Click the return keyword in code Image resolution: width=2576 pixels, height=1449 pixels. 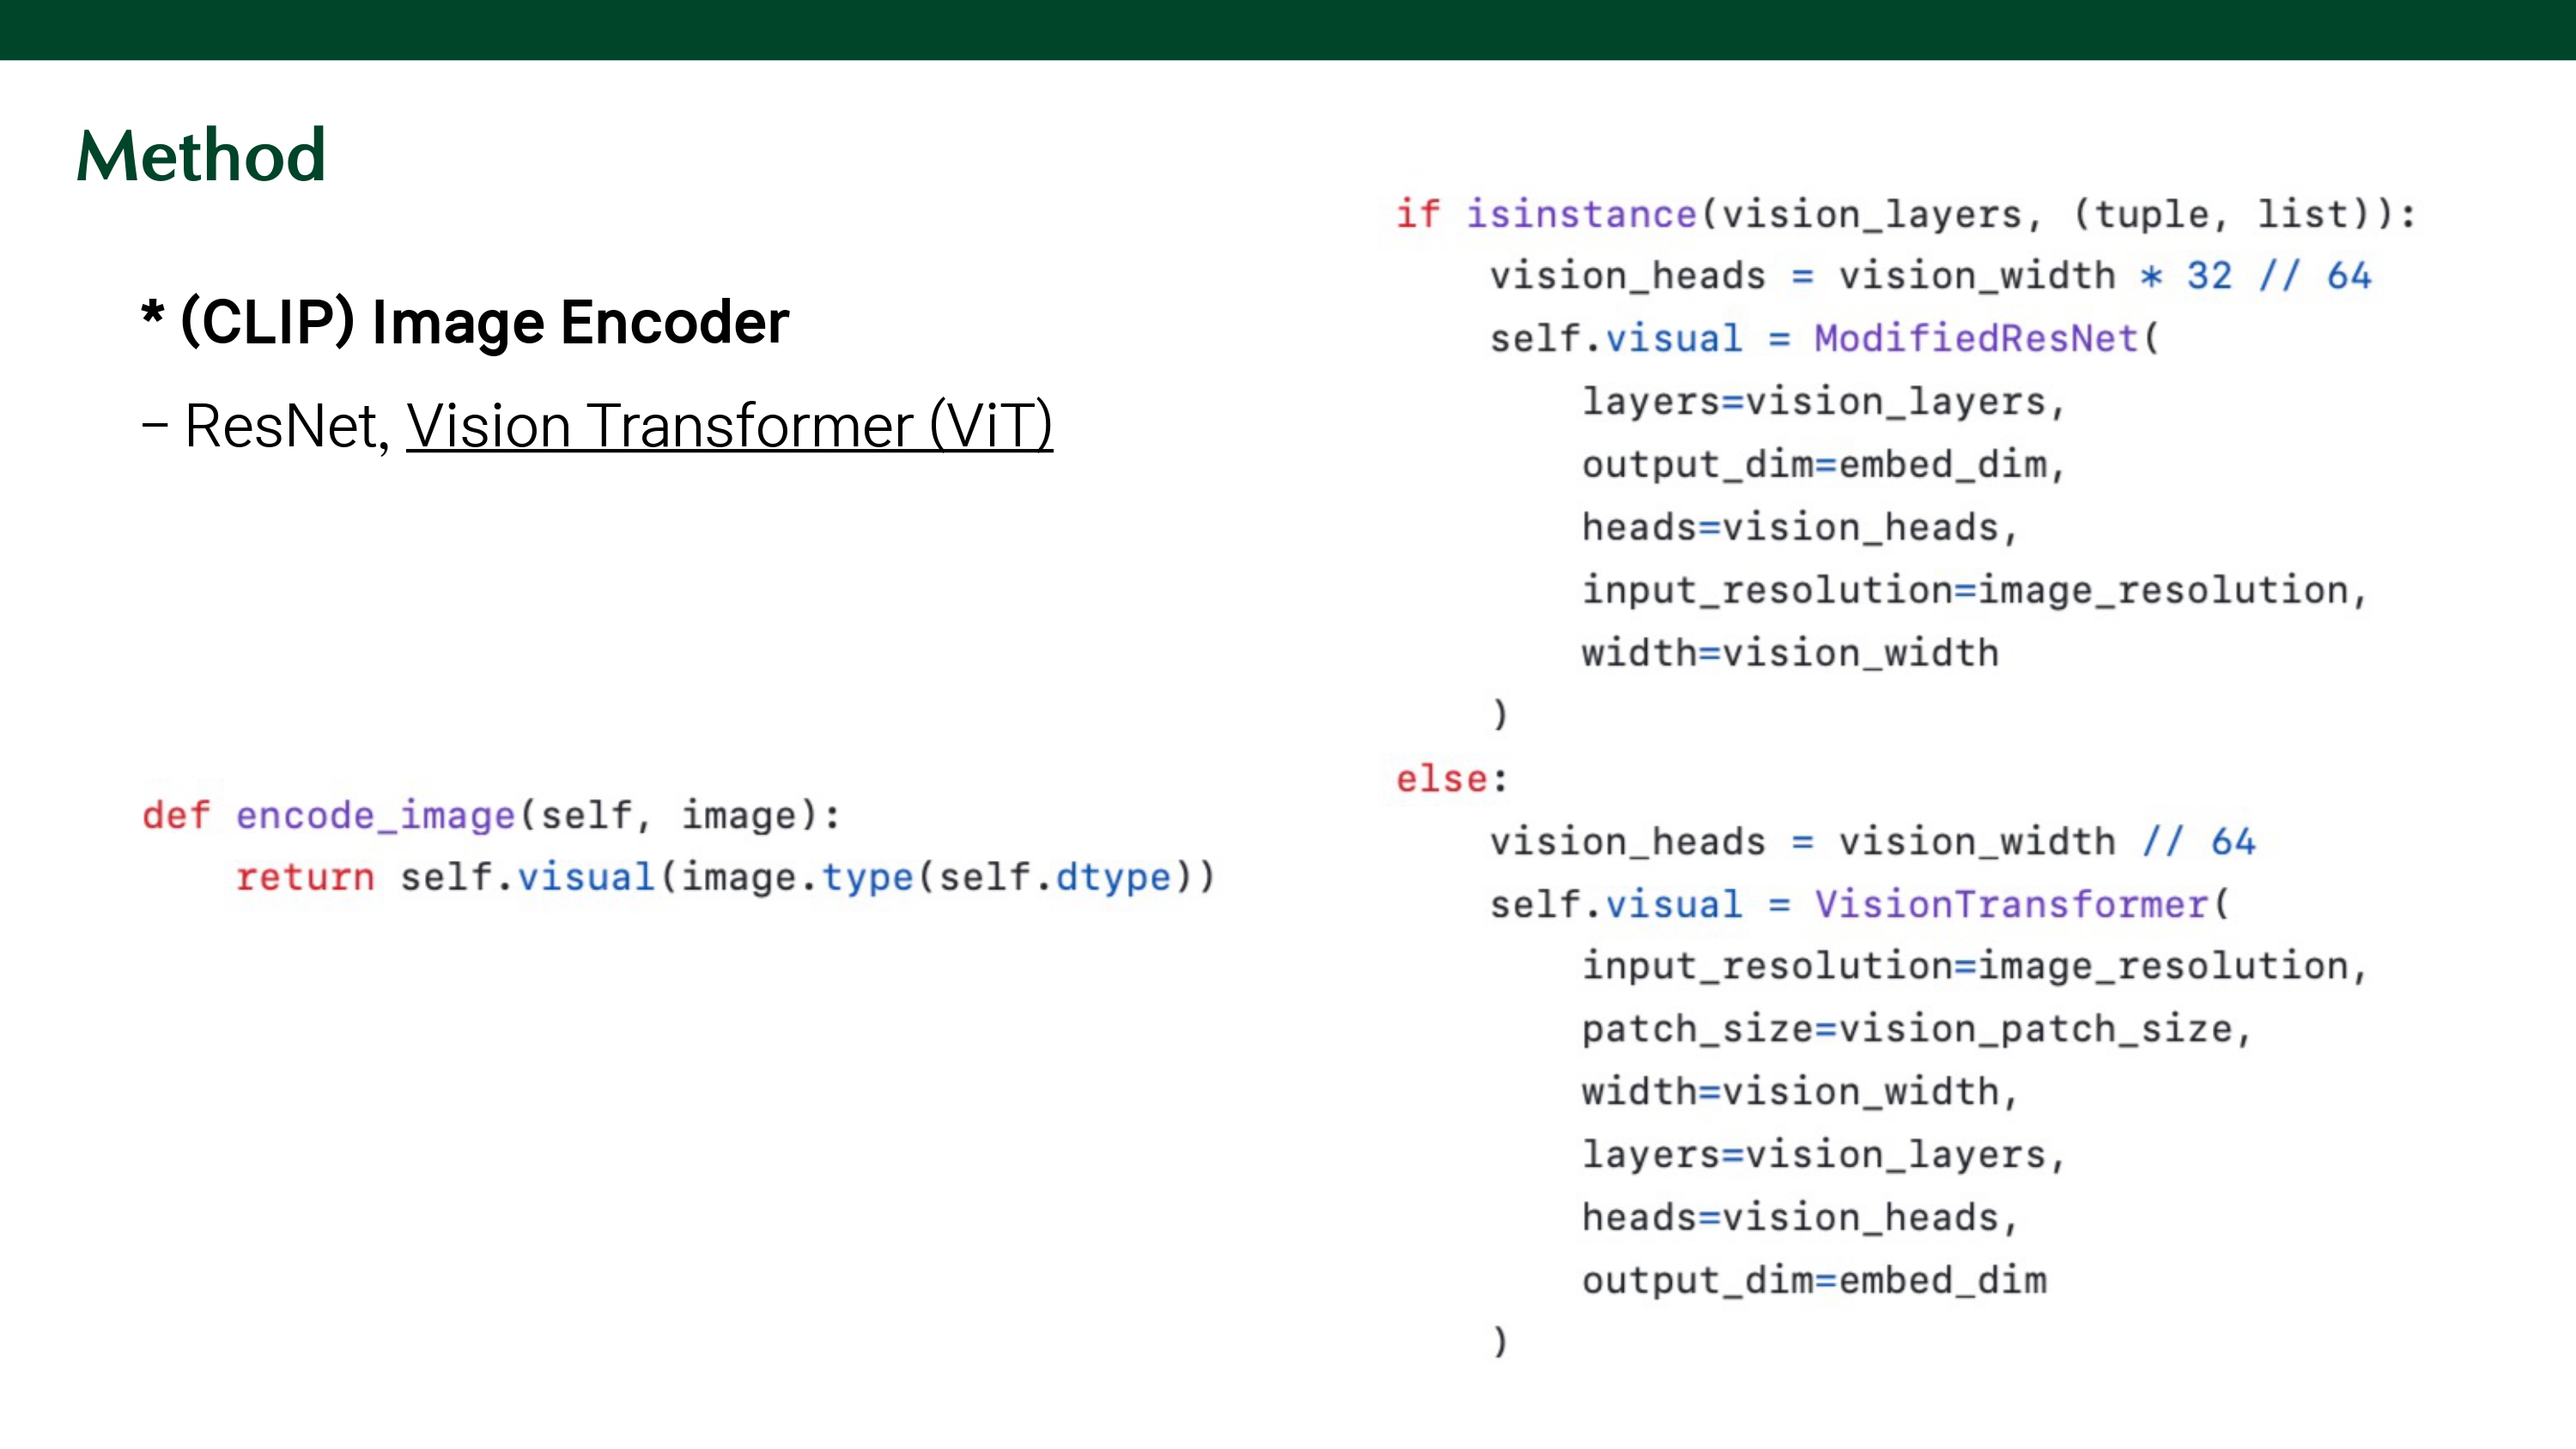point(305,877)
